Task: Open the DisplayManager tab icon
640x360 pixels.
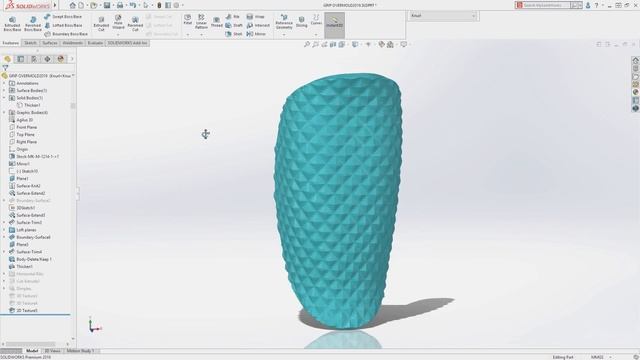Action: click(x=61, y=59)
